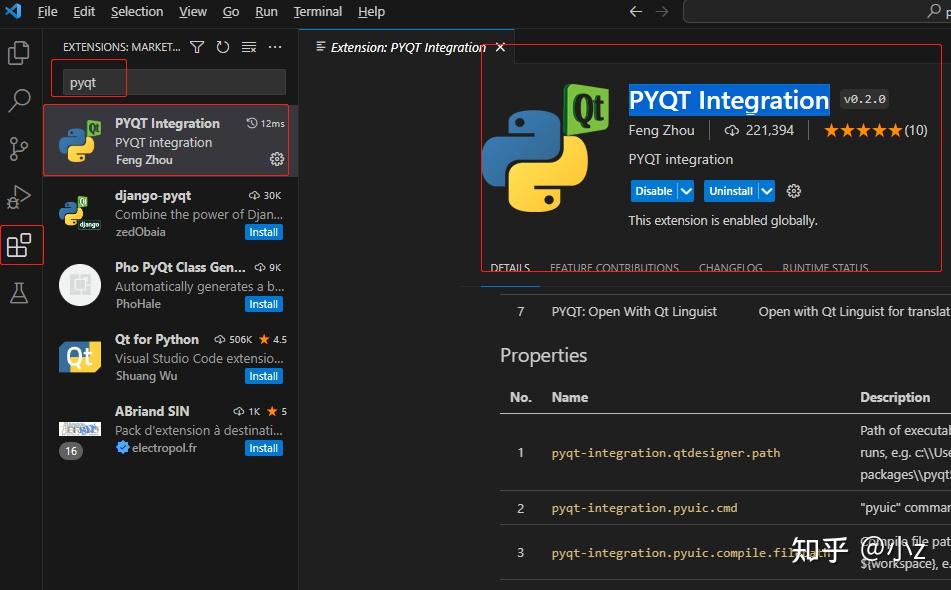This screenshot has width=951, height=590.
Task: Open the Search view in the activity bar
Action: (18, 100)
